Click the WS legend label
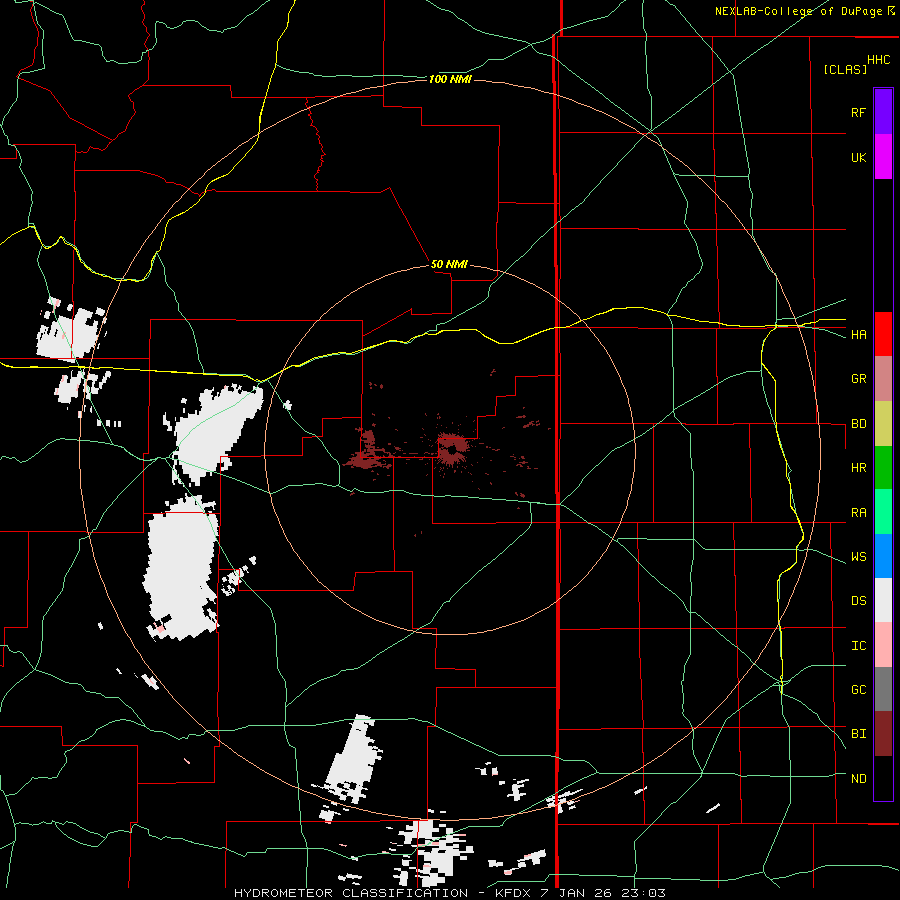This screenshot has height=900, width=900. pos(858,557)
